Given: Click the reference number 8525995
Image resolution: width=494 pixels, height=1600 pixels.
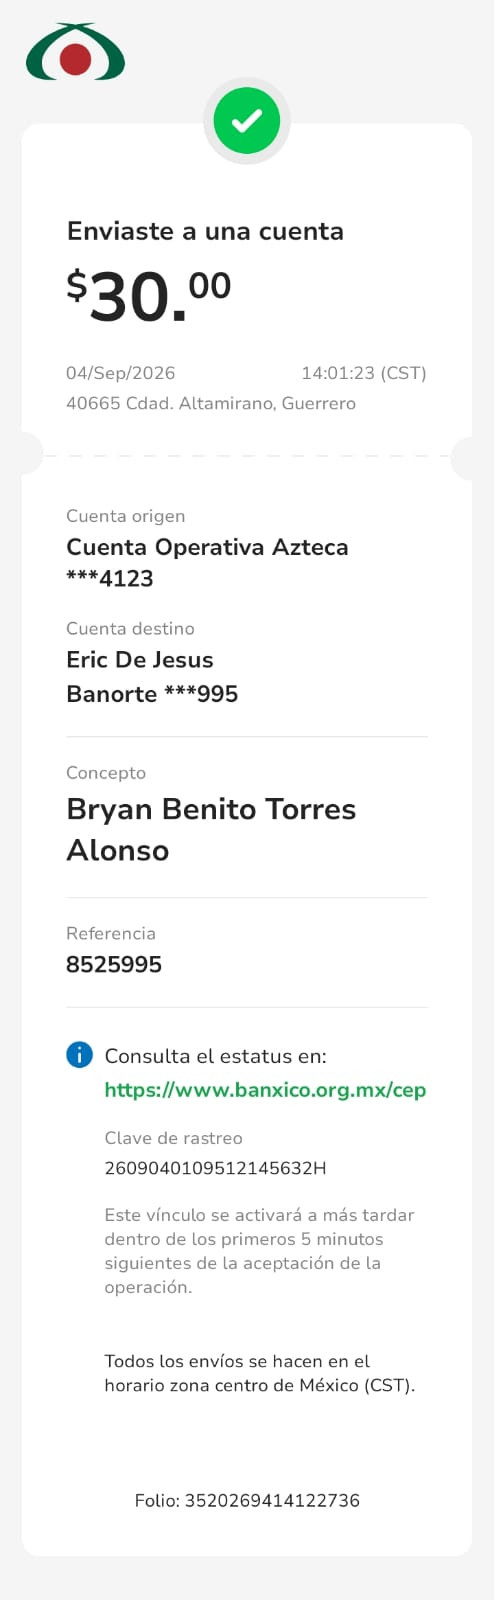Looking at the screenshot, I should (x=114, y=965).
